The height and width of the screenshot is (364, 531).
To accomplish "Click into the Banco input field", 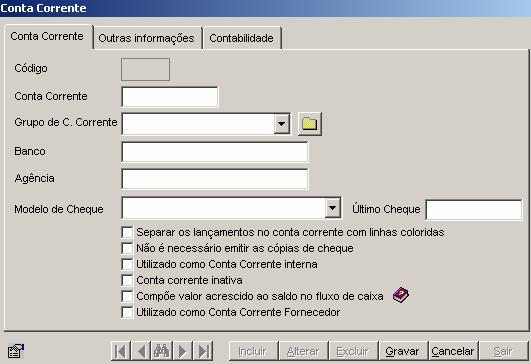I will [215, 152].
